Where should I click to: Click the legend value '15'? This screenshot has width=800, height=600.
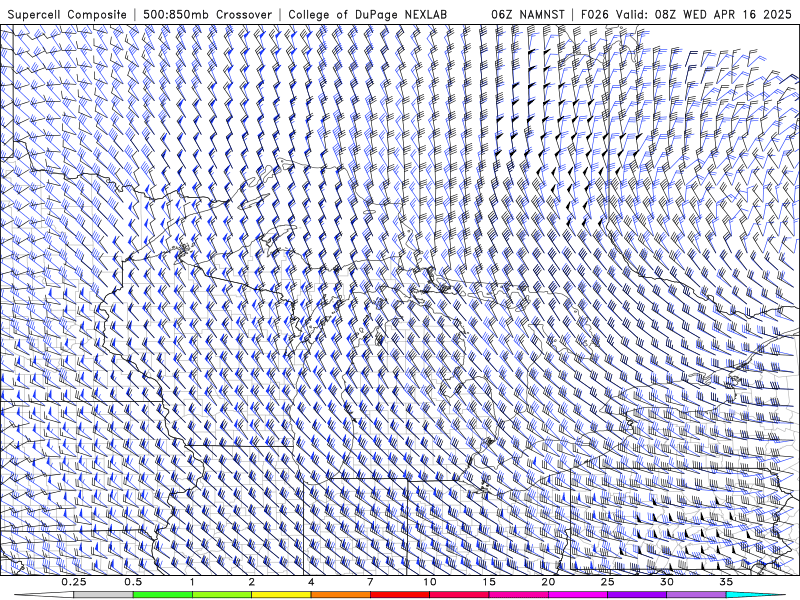[489, 582]
